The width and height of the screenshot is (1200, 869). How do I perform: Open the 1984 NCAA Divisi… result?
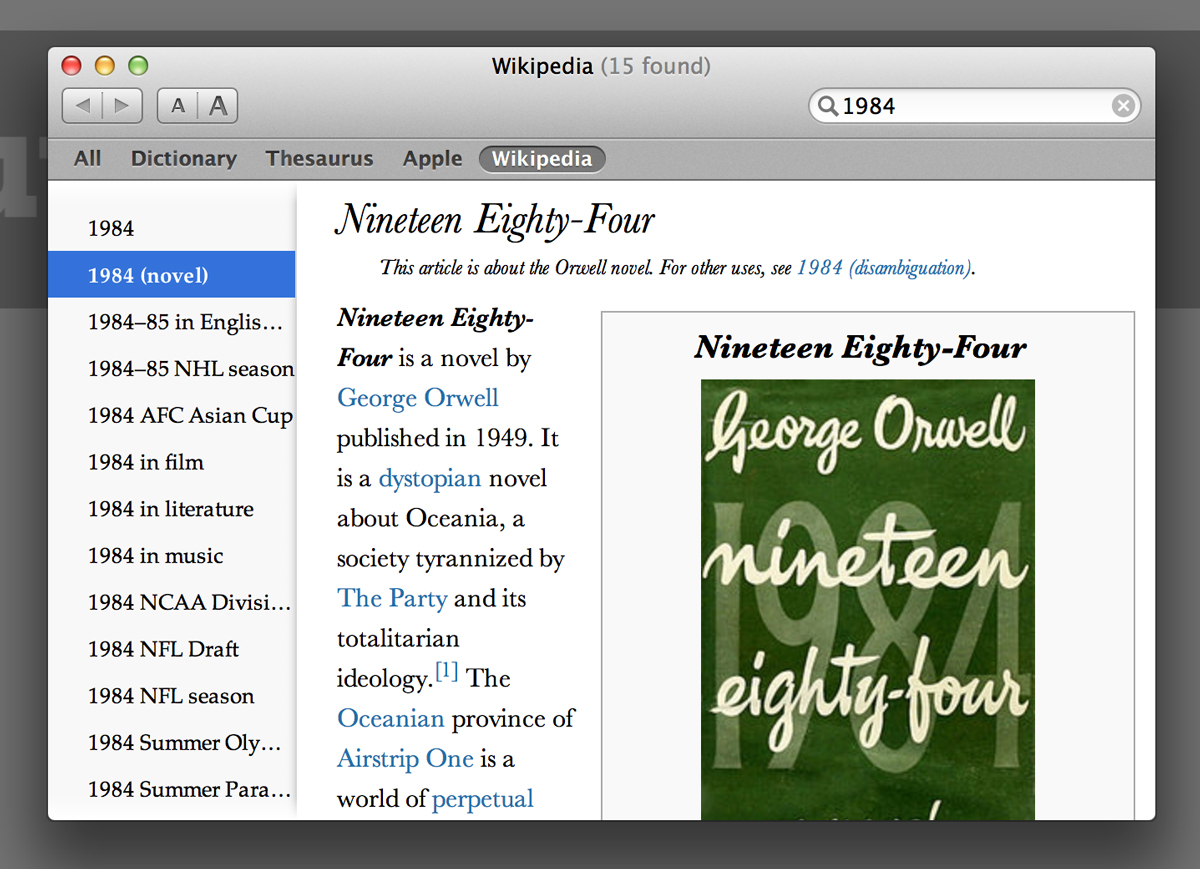pos(172,602)
